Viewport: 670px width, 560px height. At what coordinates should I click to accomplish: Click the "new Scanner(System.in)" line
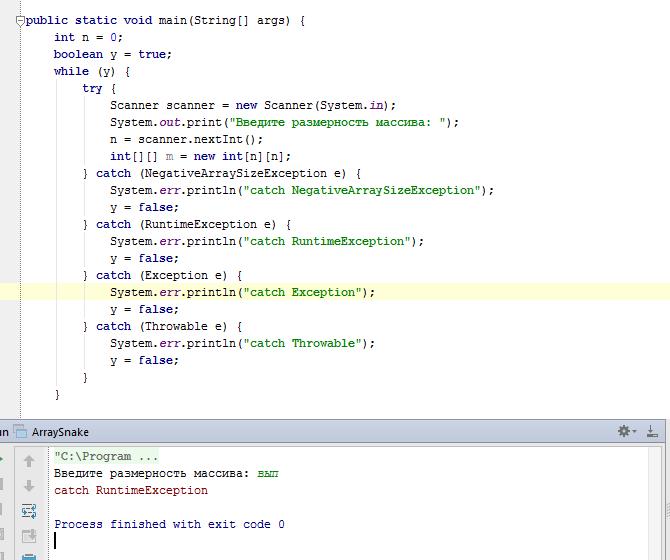pyautogui.click(x=253, y=106)
